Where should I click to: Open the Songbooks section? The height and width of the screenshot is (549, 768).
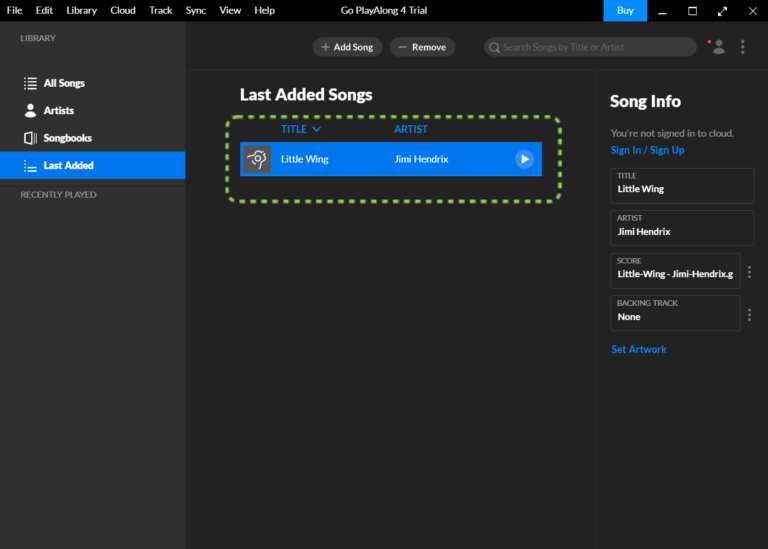pyautogui.click(x=67, y=138)
